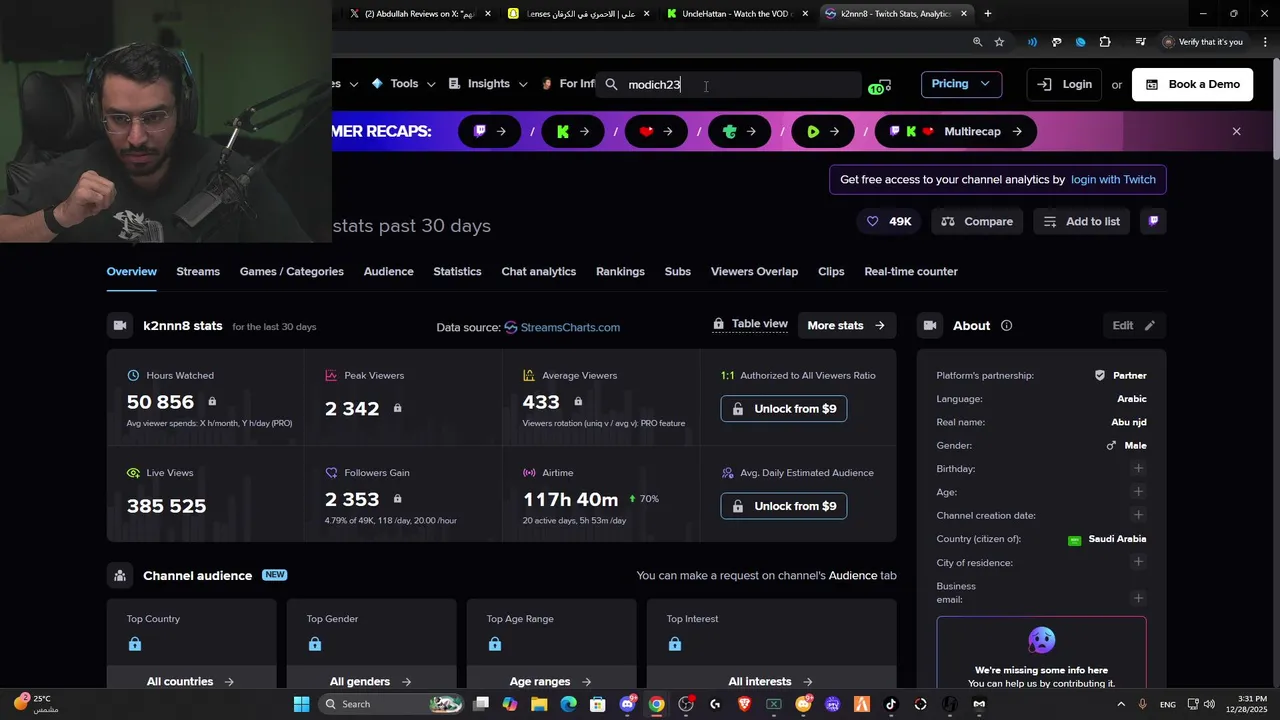
Task: Open All countries link
Action: point(190,682)
